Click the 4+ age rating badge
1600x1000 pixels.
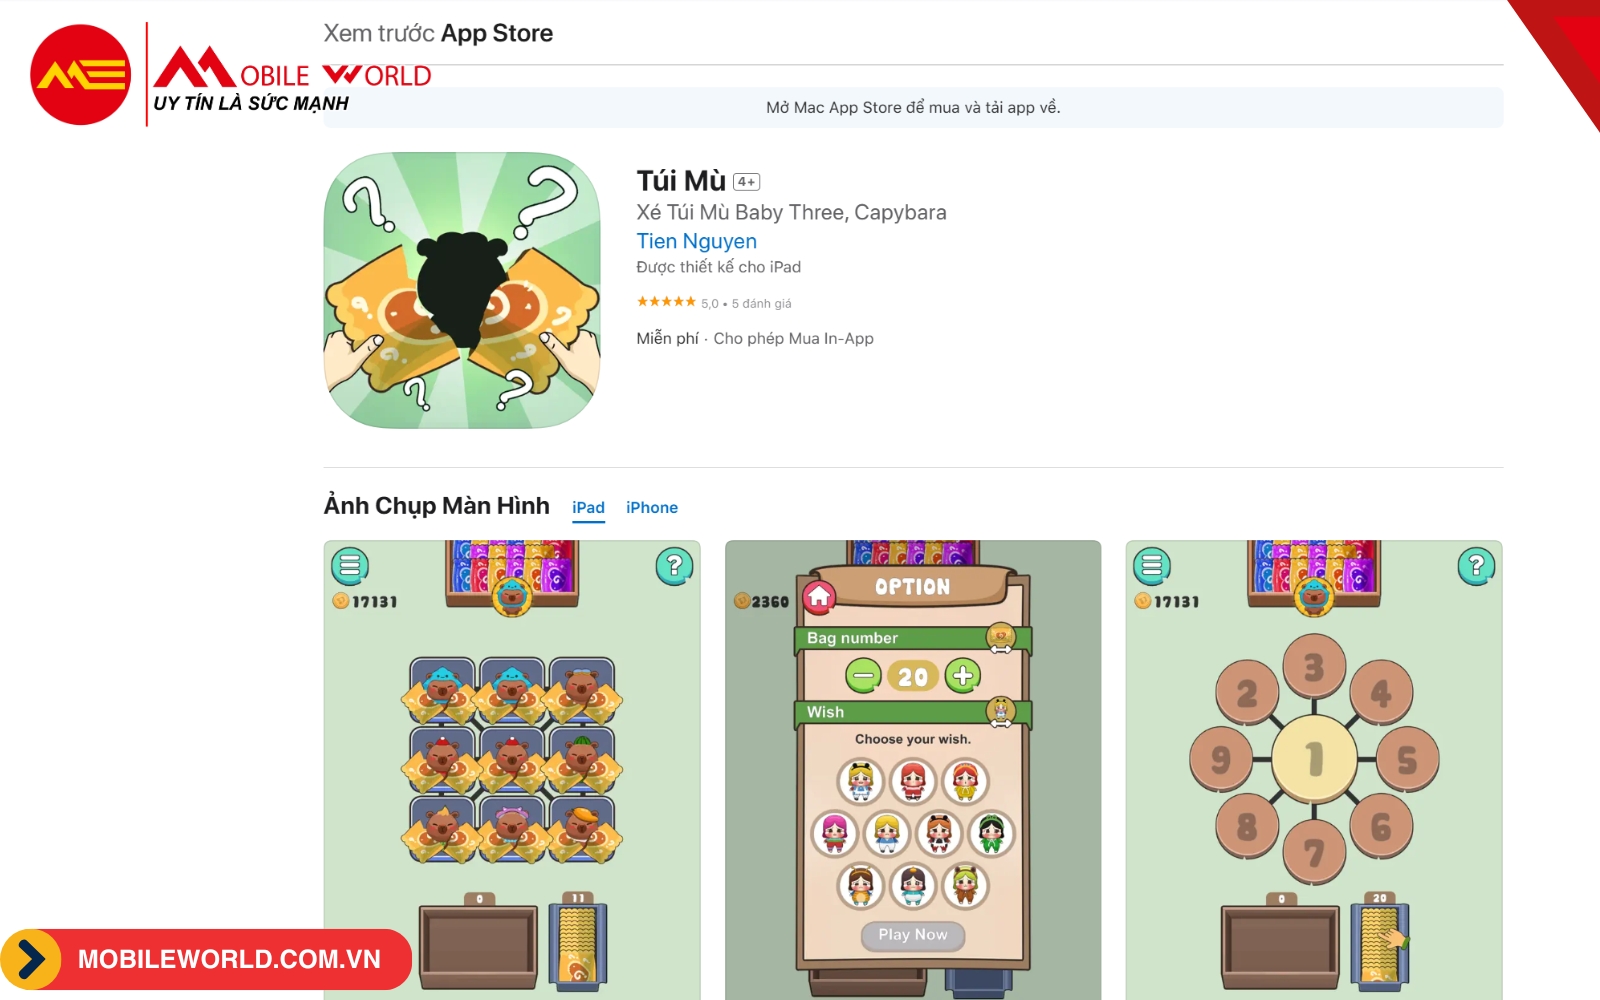[746, 182]
